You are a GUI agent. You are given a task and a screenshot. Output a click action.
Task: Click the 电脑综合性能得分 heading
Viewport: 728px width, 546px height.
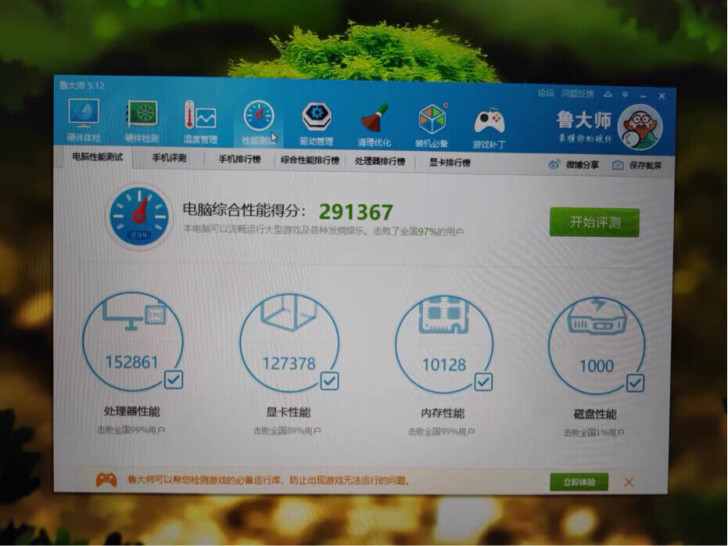(244, 210)
